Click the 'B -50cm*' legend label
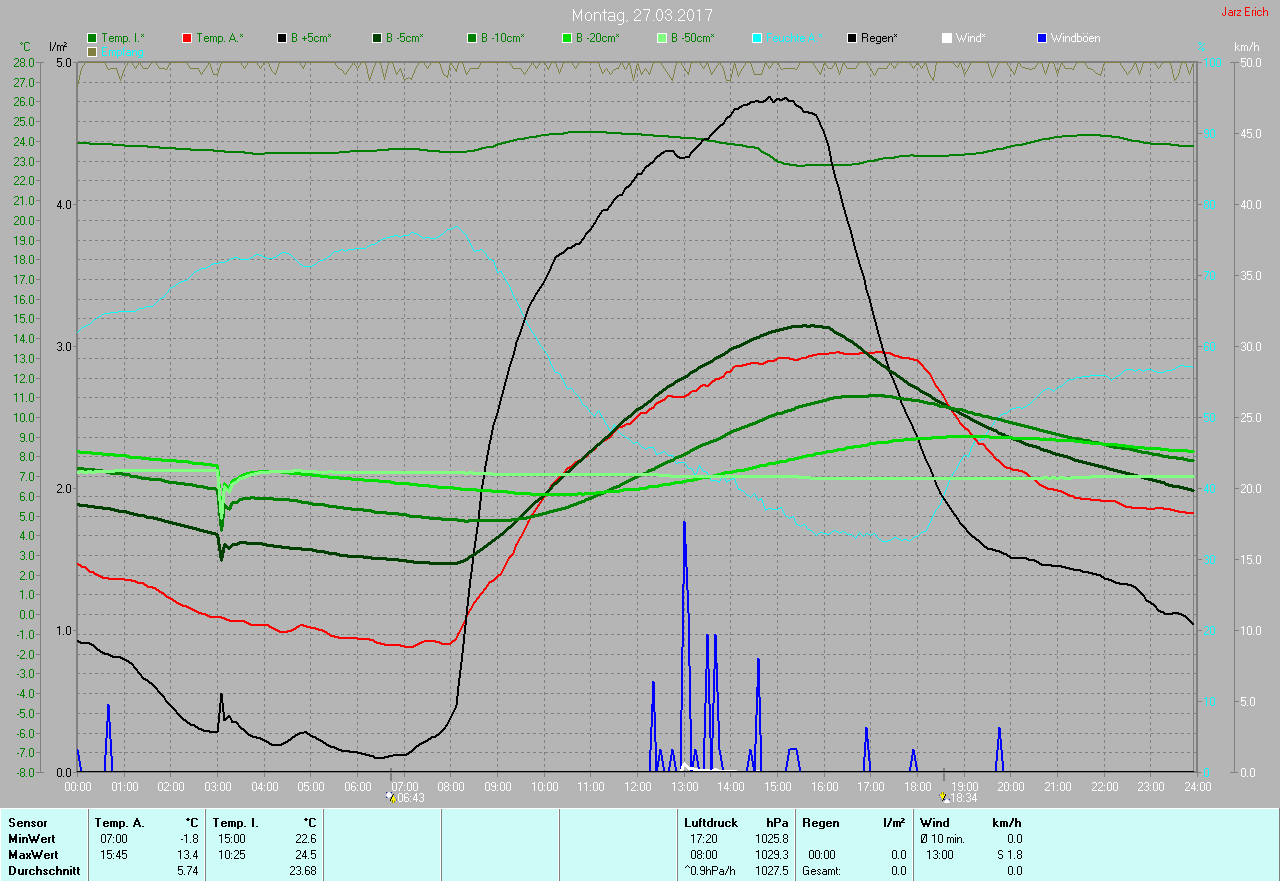 [692, 38]
